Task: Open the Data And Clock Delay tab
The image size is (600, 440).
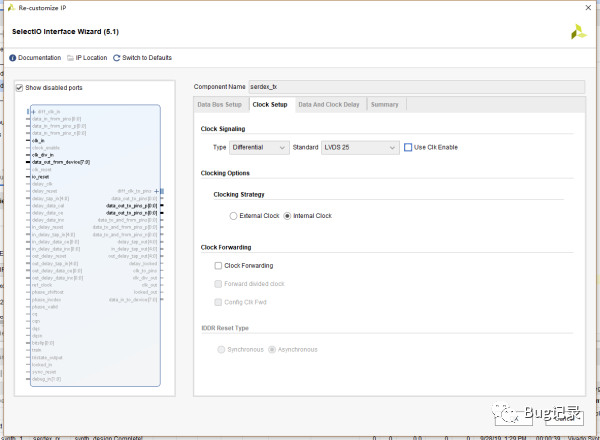Action: click(329, 105)
